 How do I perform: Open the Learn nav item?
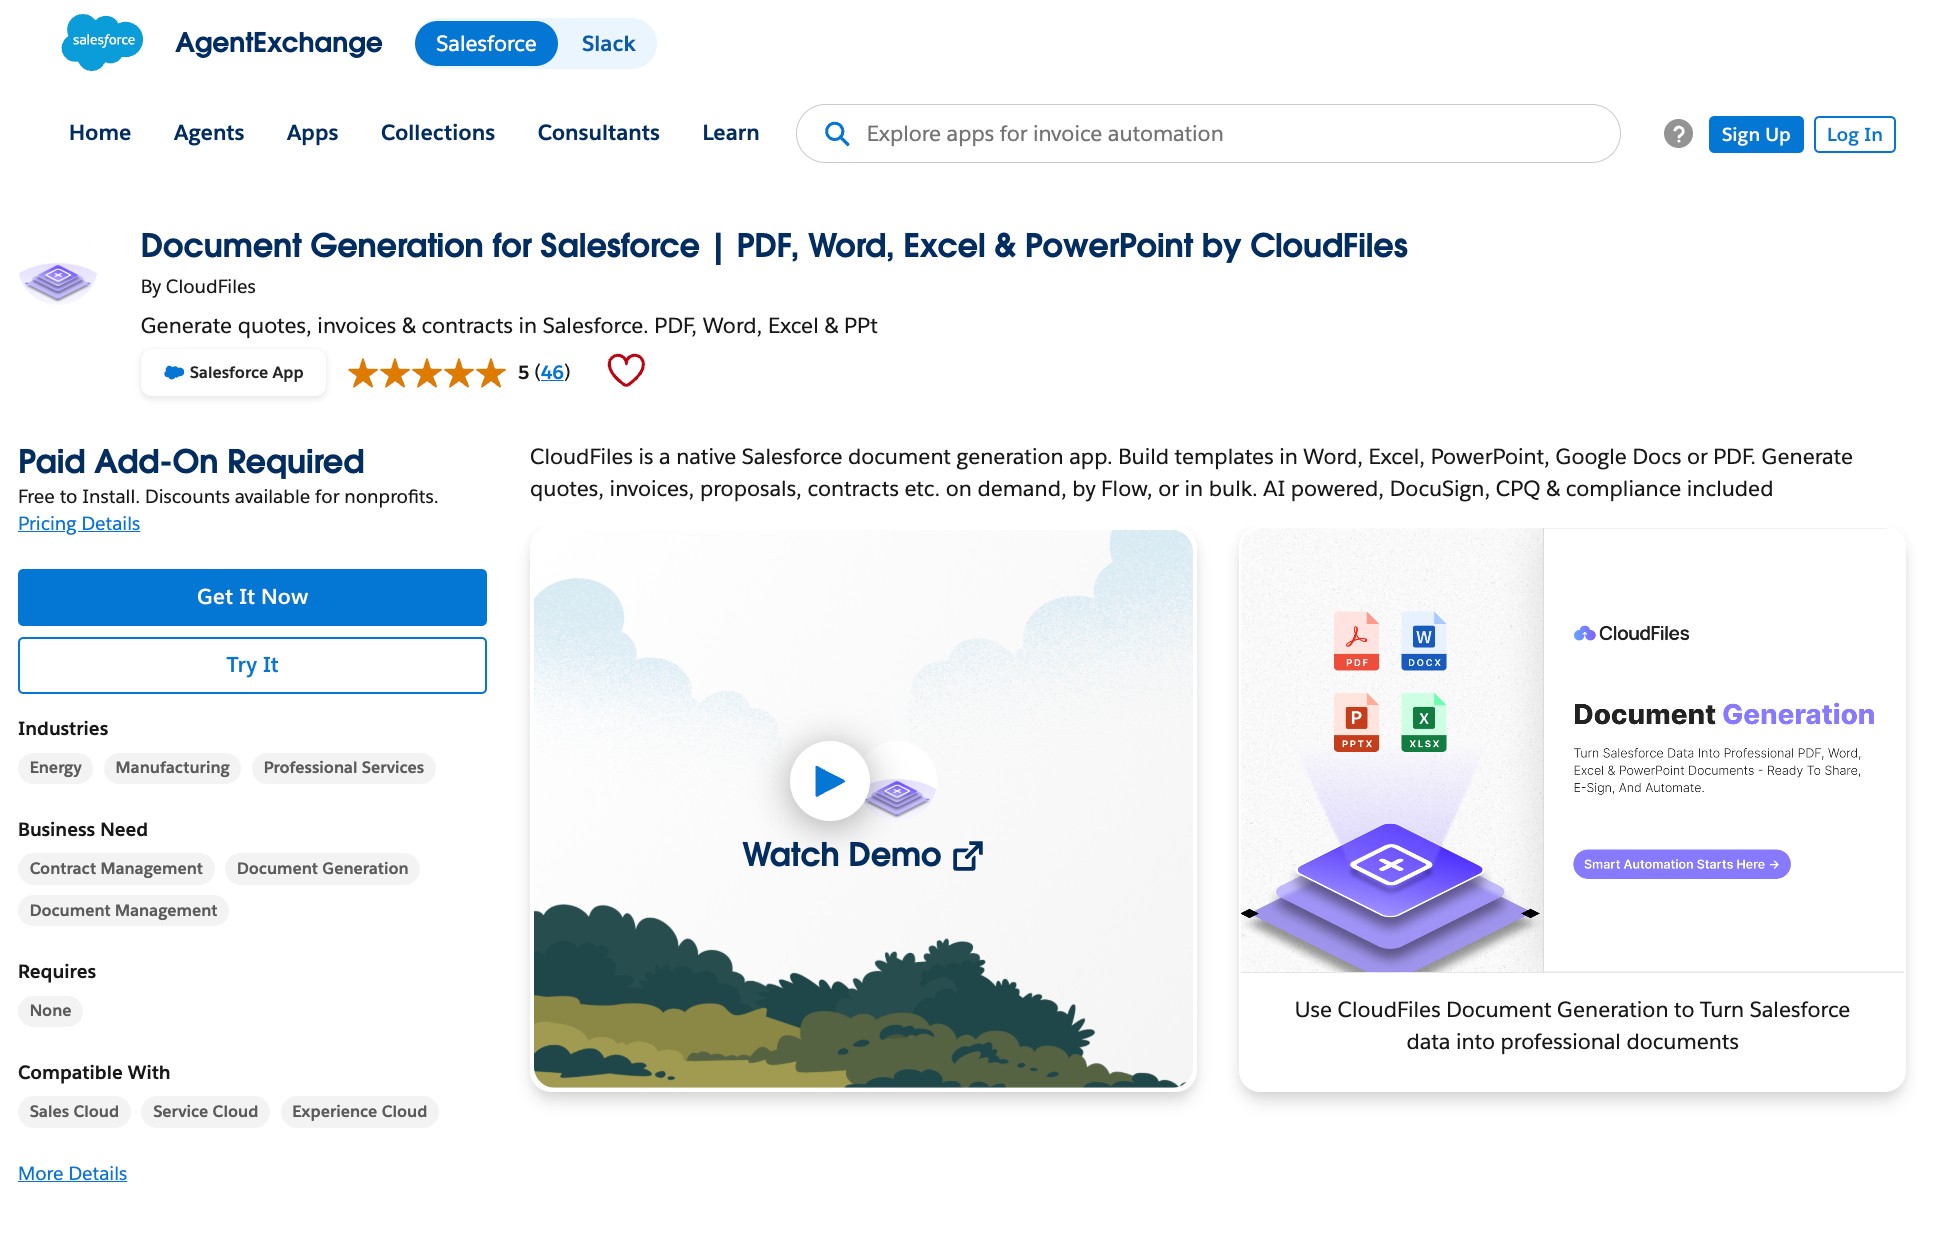tap(731, 133)
